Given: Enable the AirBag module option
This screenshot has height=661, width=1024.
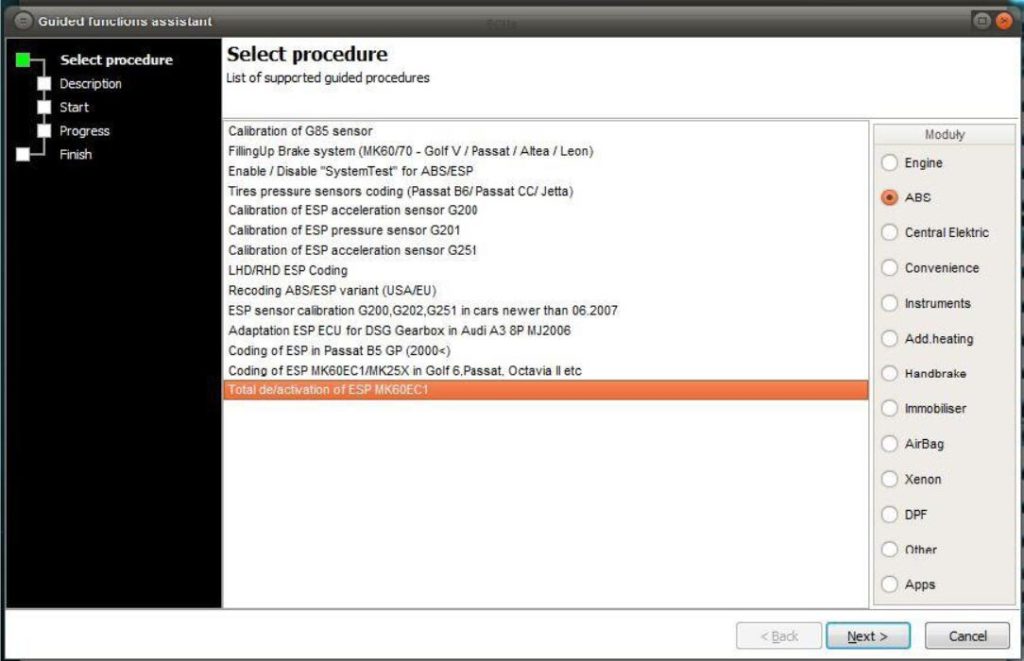Looking at the screenshot, I should (889, 444).
